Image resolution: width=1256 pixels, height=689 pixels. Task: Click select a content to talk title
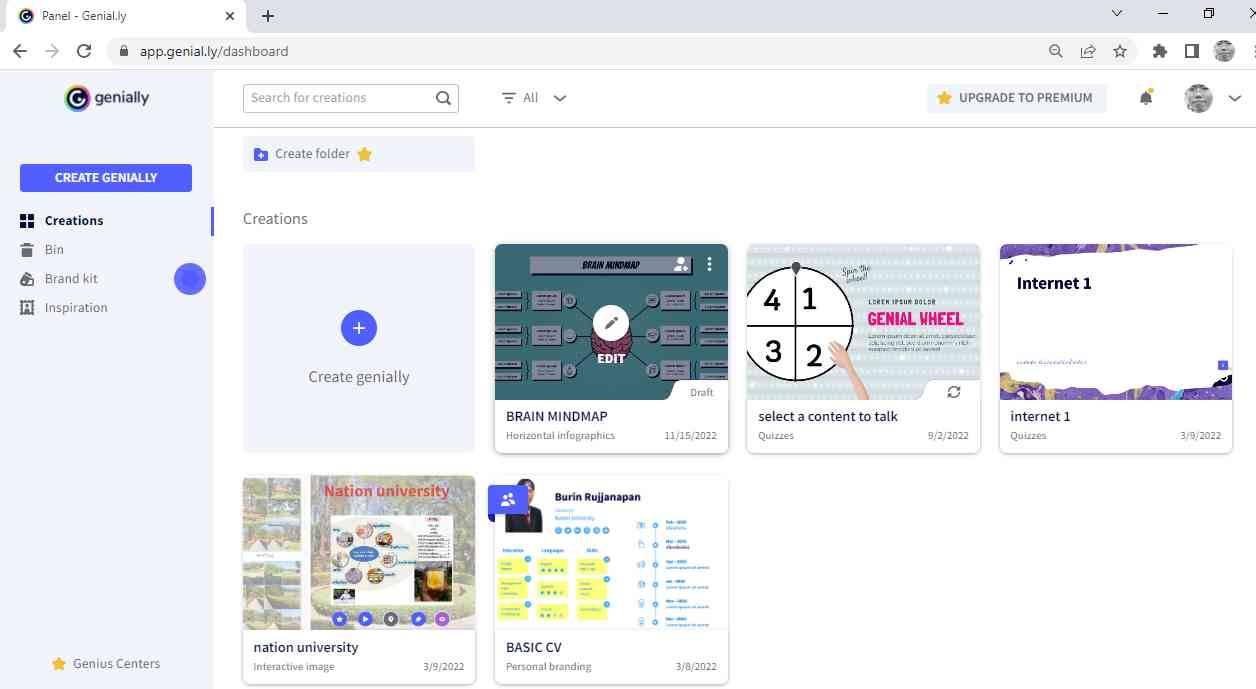pos(828,416)
